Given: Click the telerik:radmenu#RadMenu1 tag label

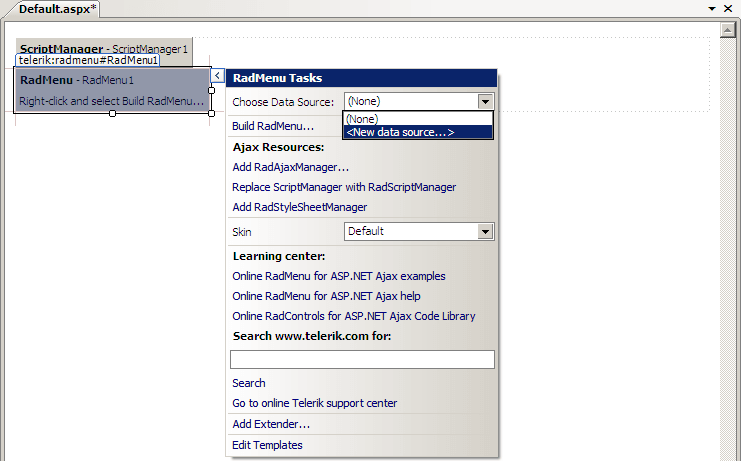Looking at the screenshot, I should (x=88, y=60).
